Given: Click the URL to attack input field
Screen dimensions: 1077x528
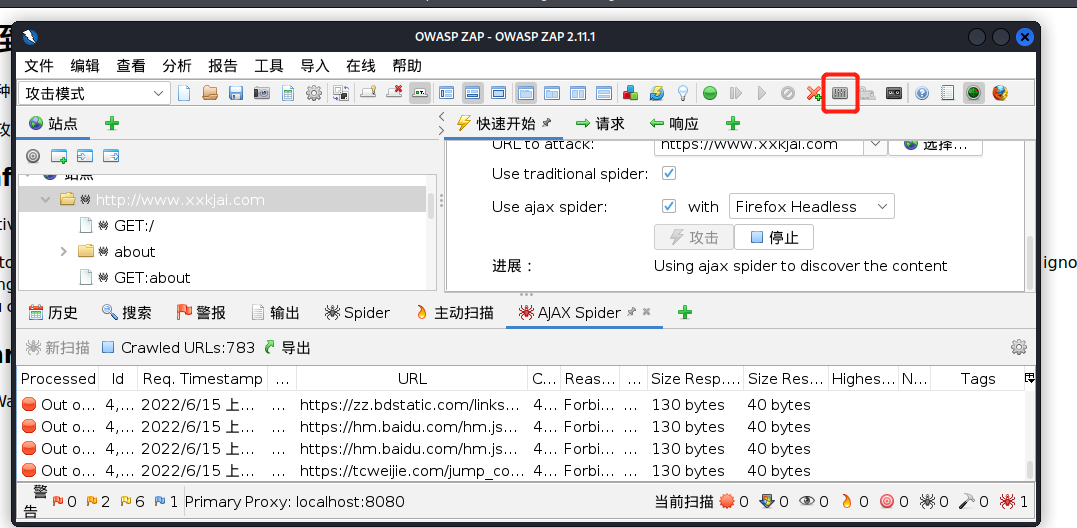Looking at the screenshot, I should click(759, 145).
